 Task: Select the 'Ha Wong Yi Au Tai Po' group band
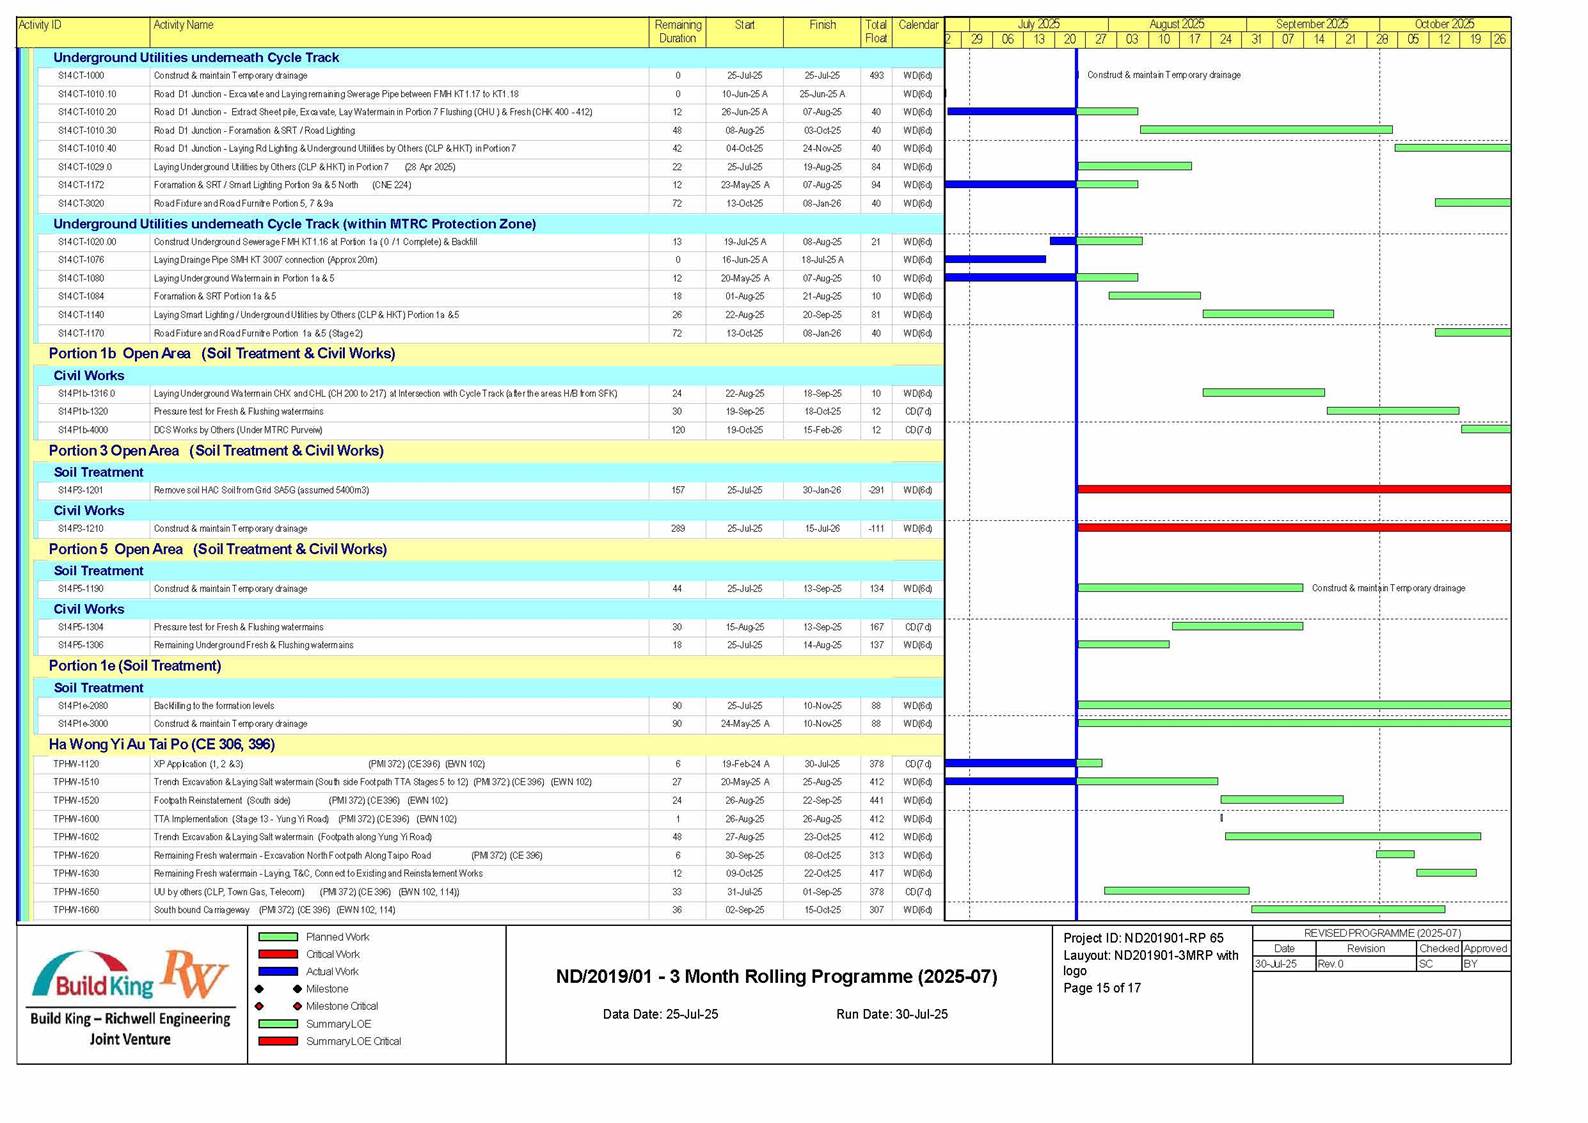487,744
